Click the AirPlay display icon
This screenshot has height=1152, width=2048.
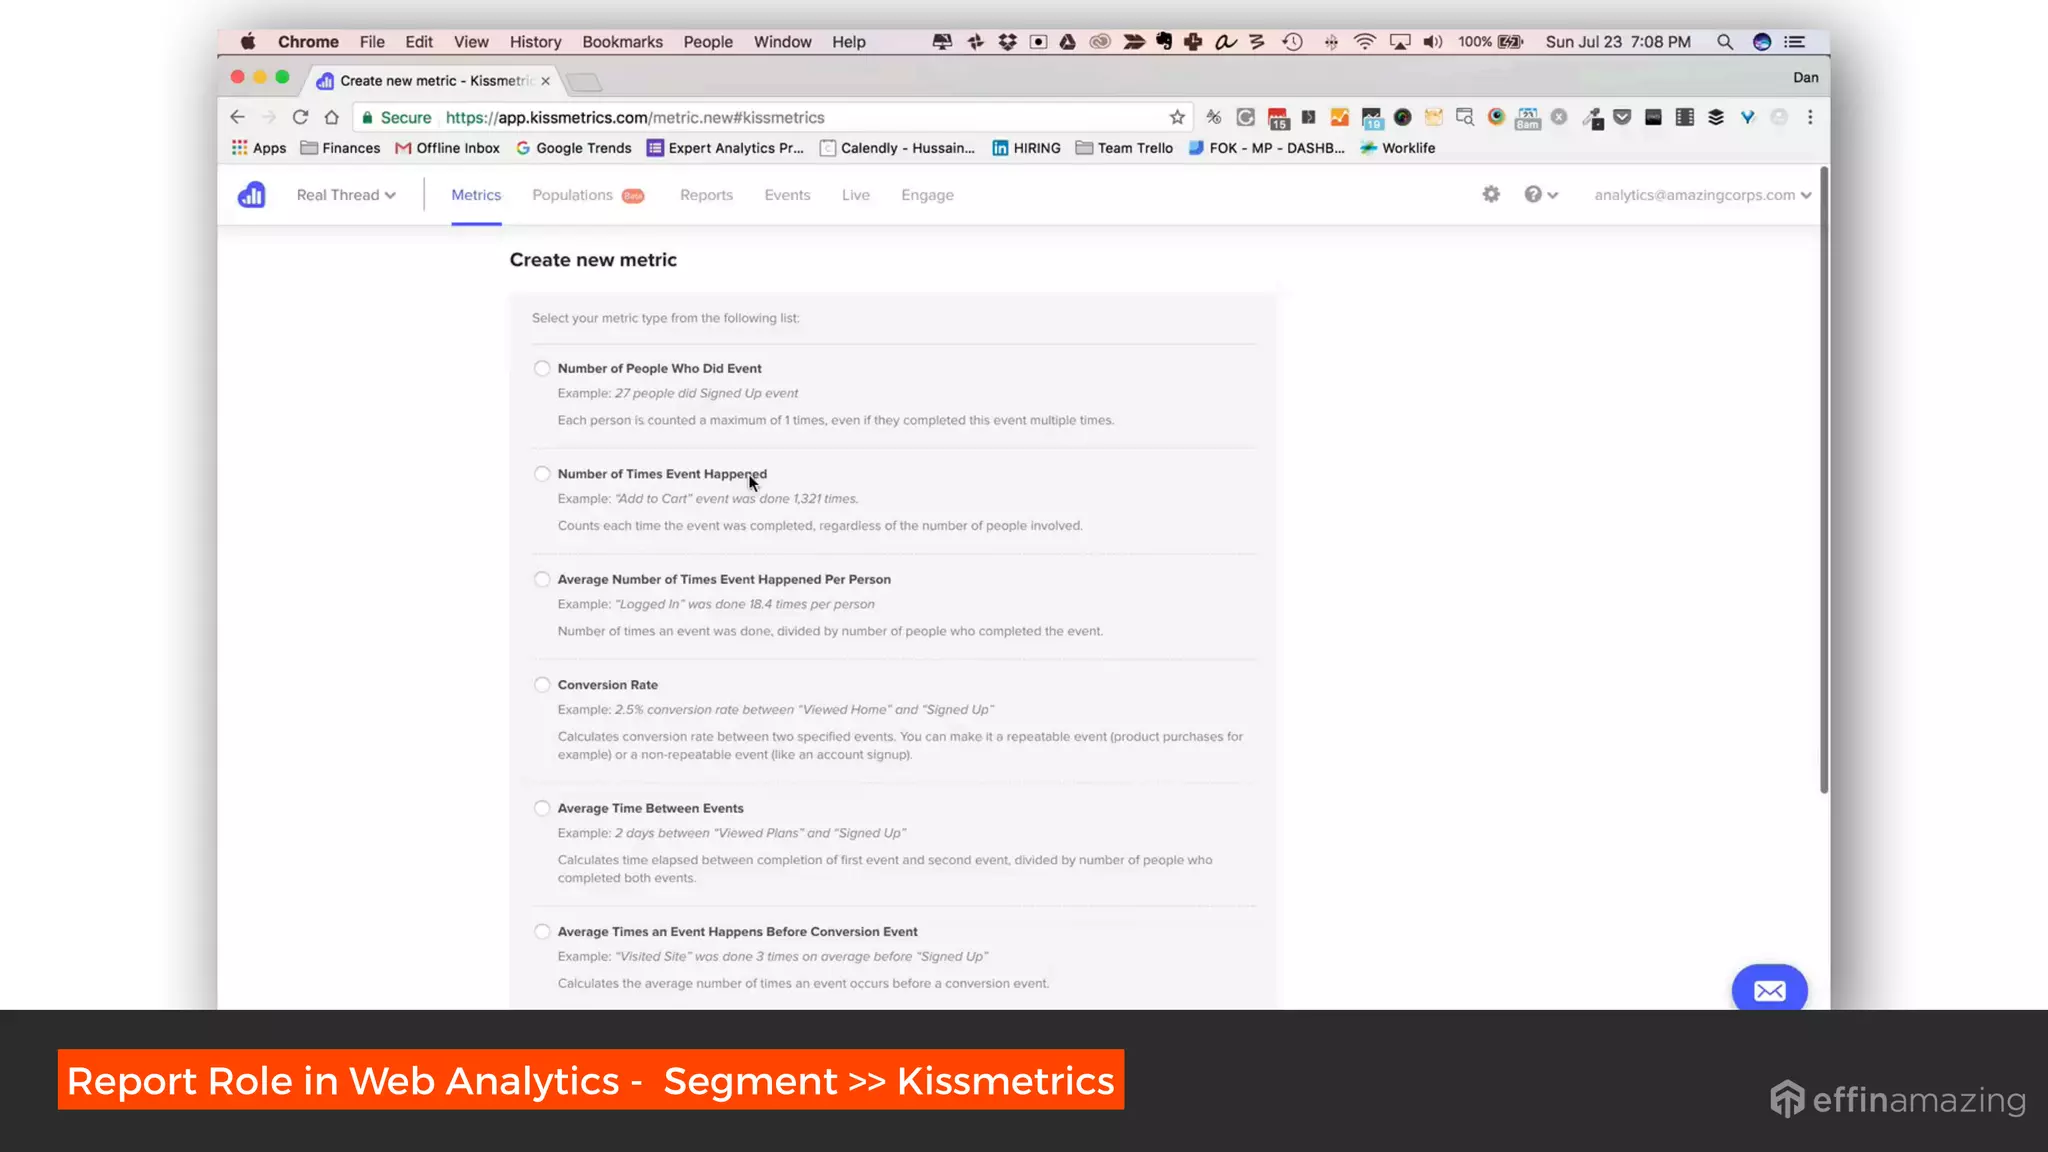point(1400,42)
